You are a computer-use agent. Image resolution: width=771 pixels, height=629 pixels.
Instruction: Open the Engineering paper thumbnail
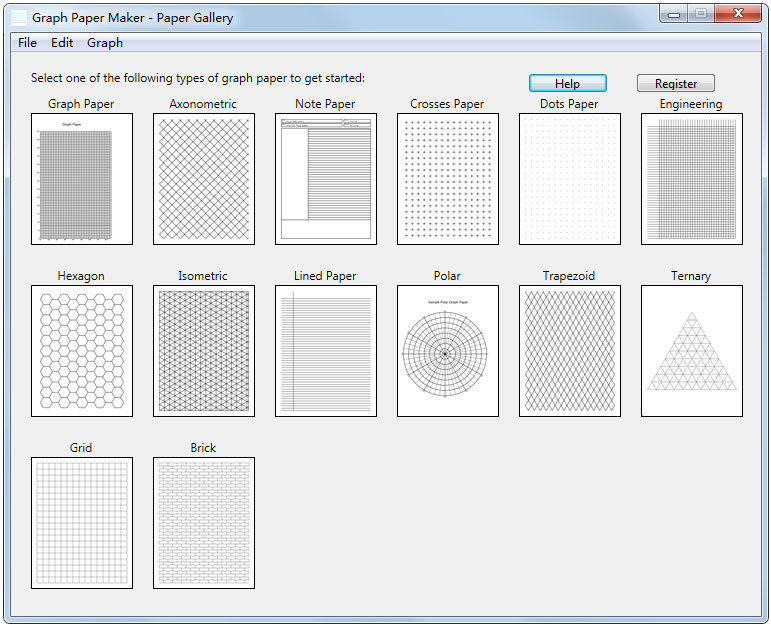pyautogui.click(x=691, y=179)
